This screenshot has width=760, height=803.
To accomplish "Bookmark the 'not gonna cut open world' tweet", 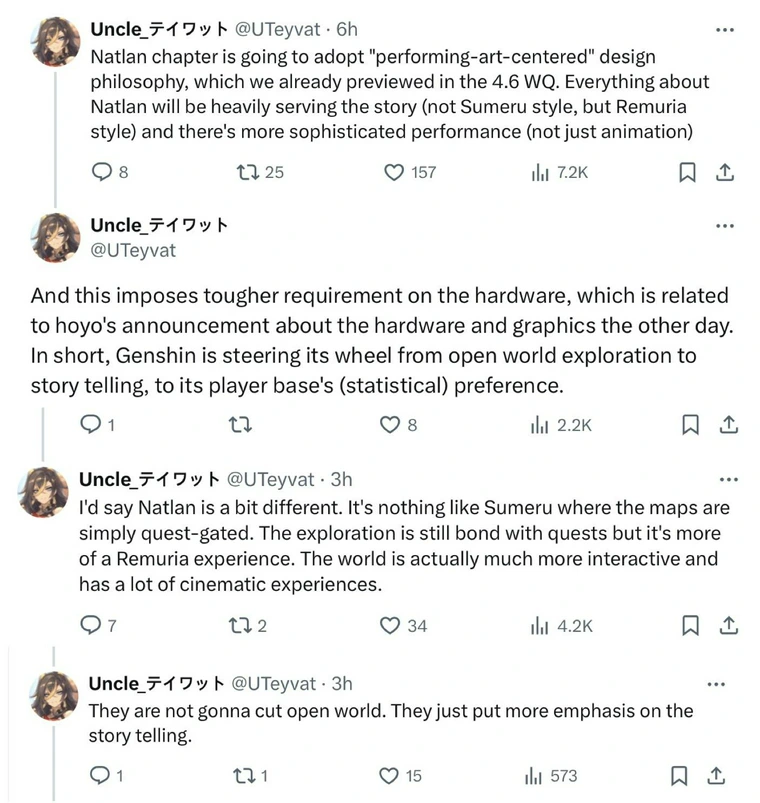I will tap(679, 775).
